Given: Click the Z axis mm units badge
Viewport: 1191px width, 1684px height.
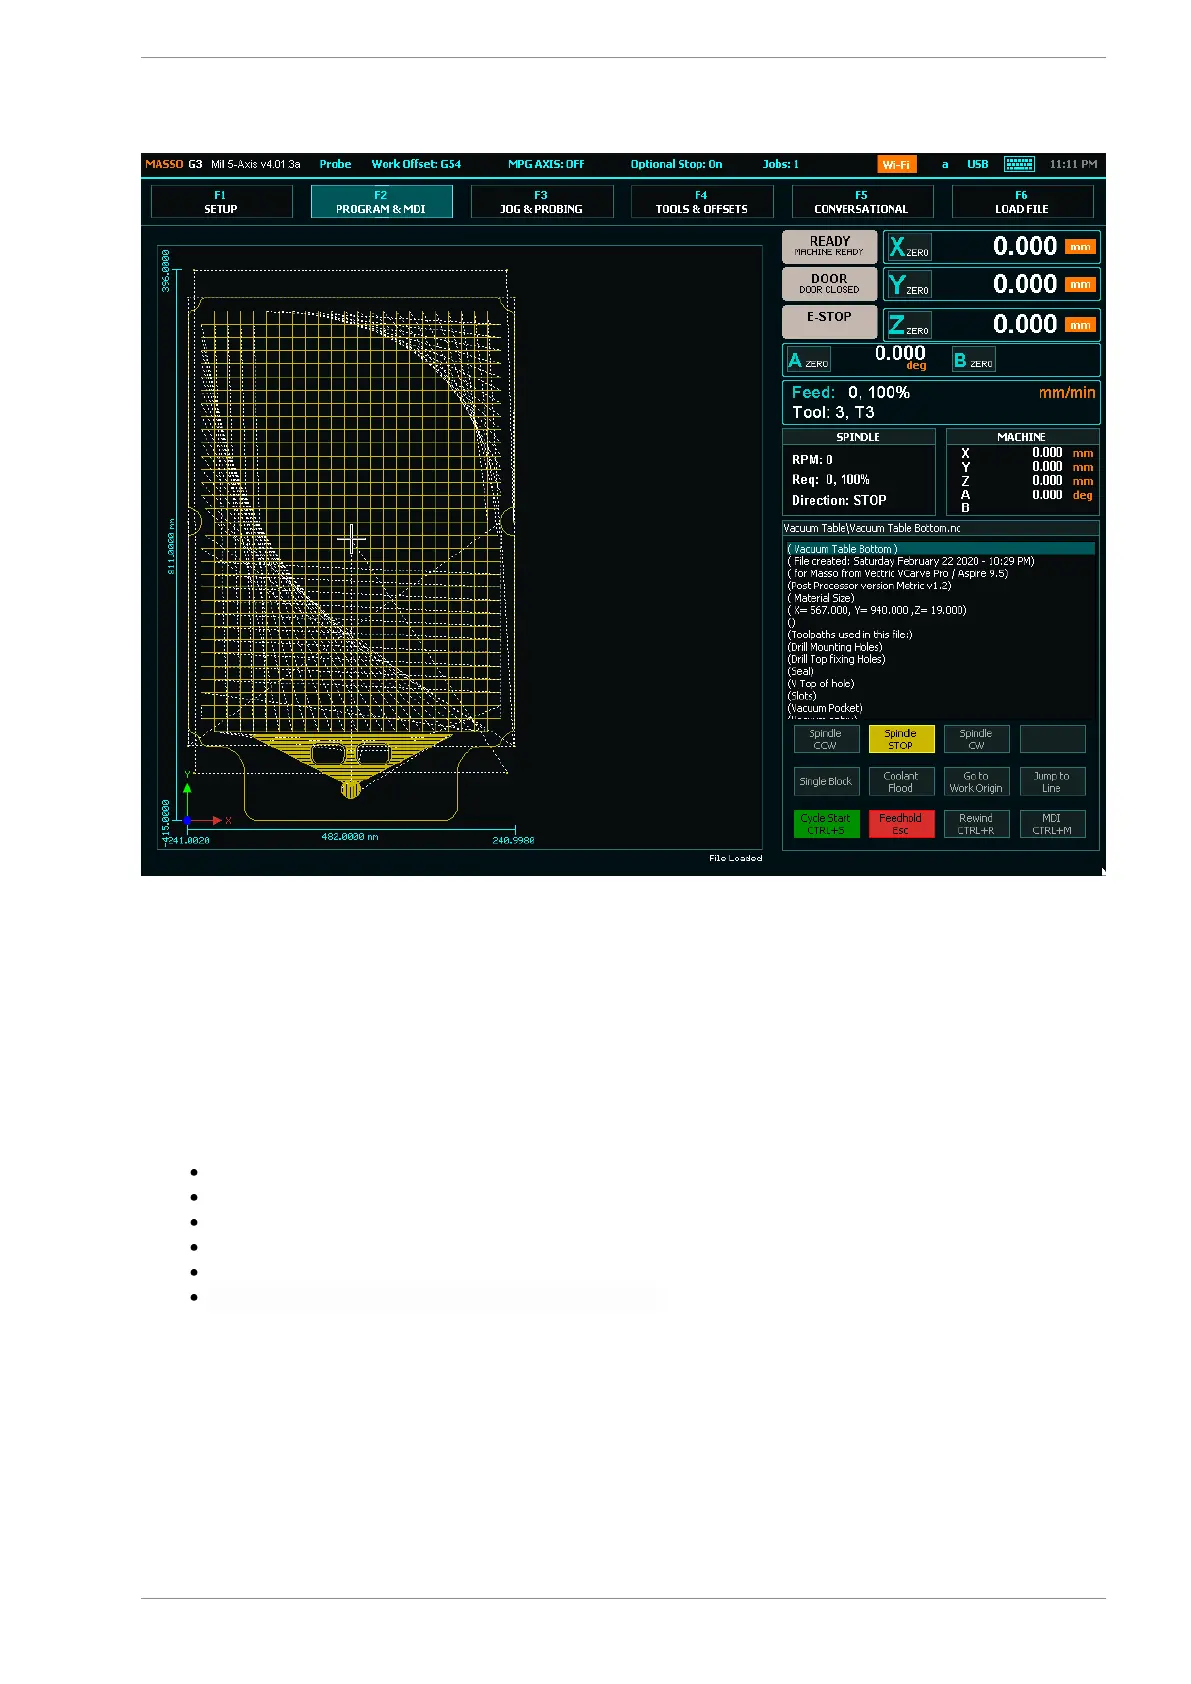Looking at the screenshot, I should pyautogui.click(x=1080, y=325).
